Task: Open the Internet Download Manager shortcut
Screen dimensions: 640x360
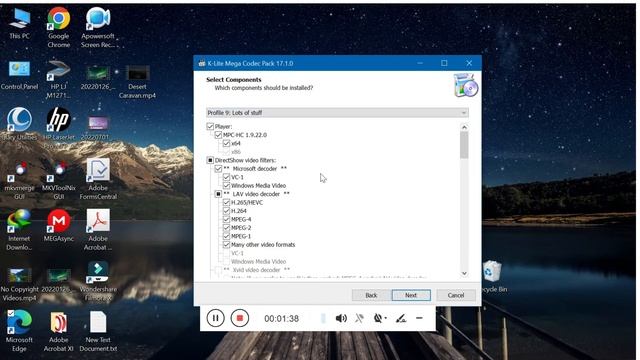Action: click(x=19, y=229)
